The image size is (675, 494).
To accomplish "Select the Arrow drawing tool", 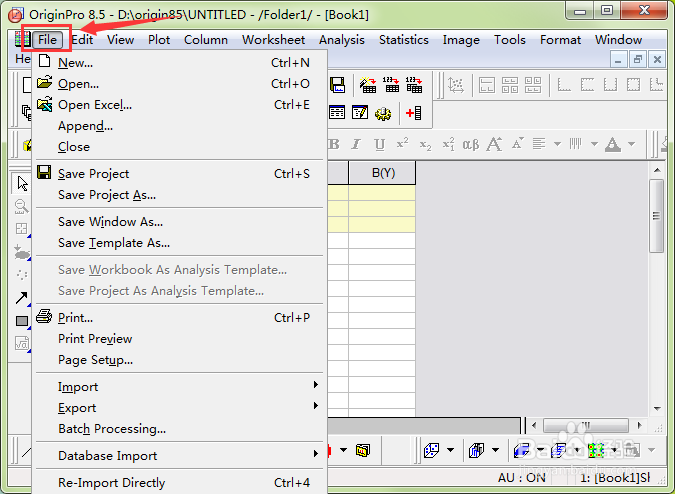I will [22, 297].
